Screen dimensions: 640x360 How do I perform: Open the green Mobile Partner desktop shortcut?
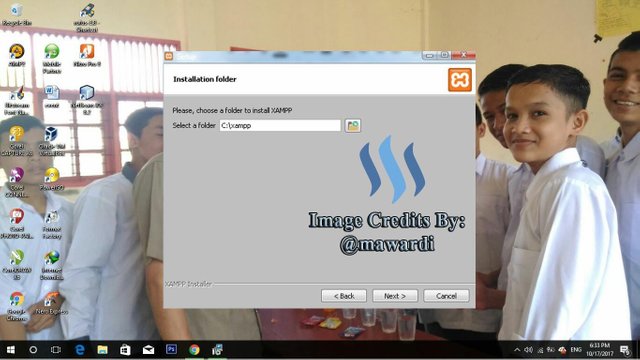click(52, 58)
